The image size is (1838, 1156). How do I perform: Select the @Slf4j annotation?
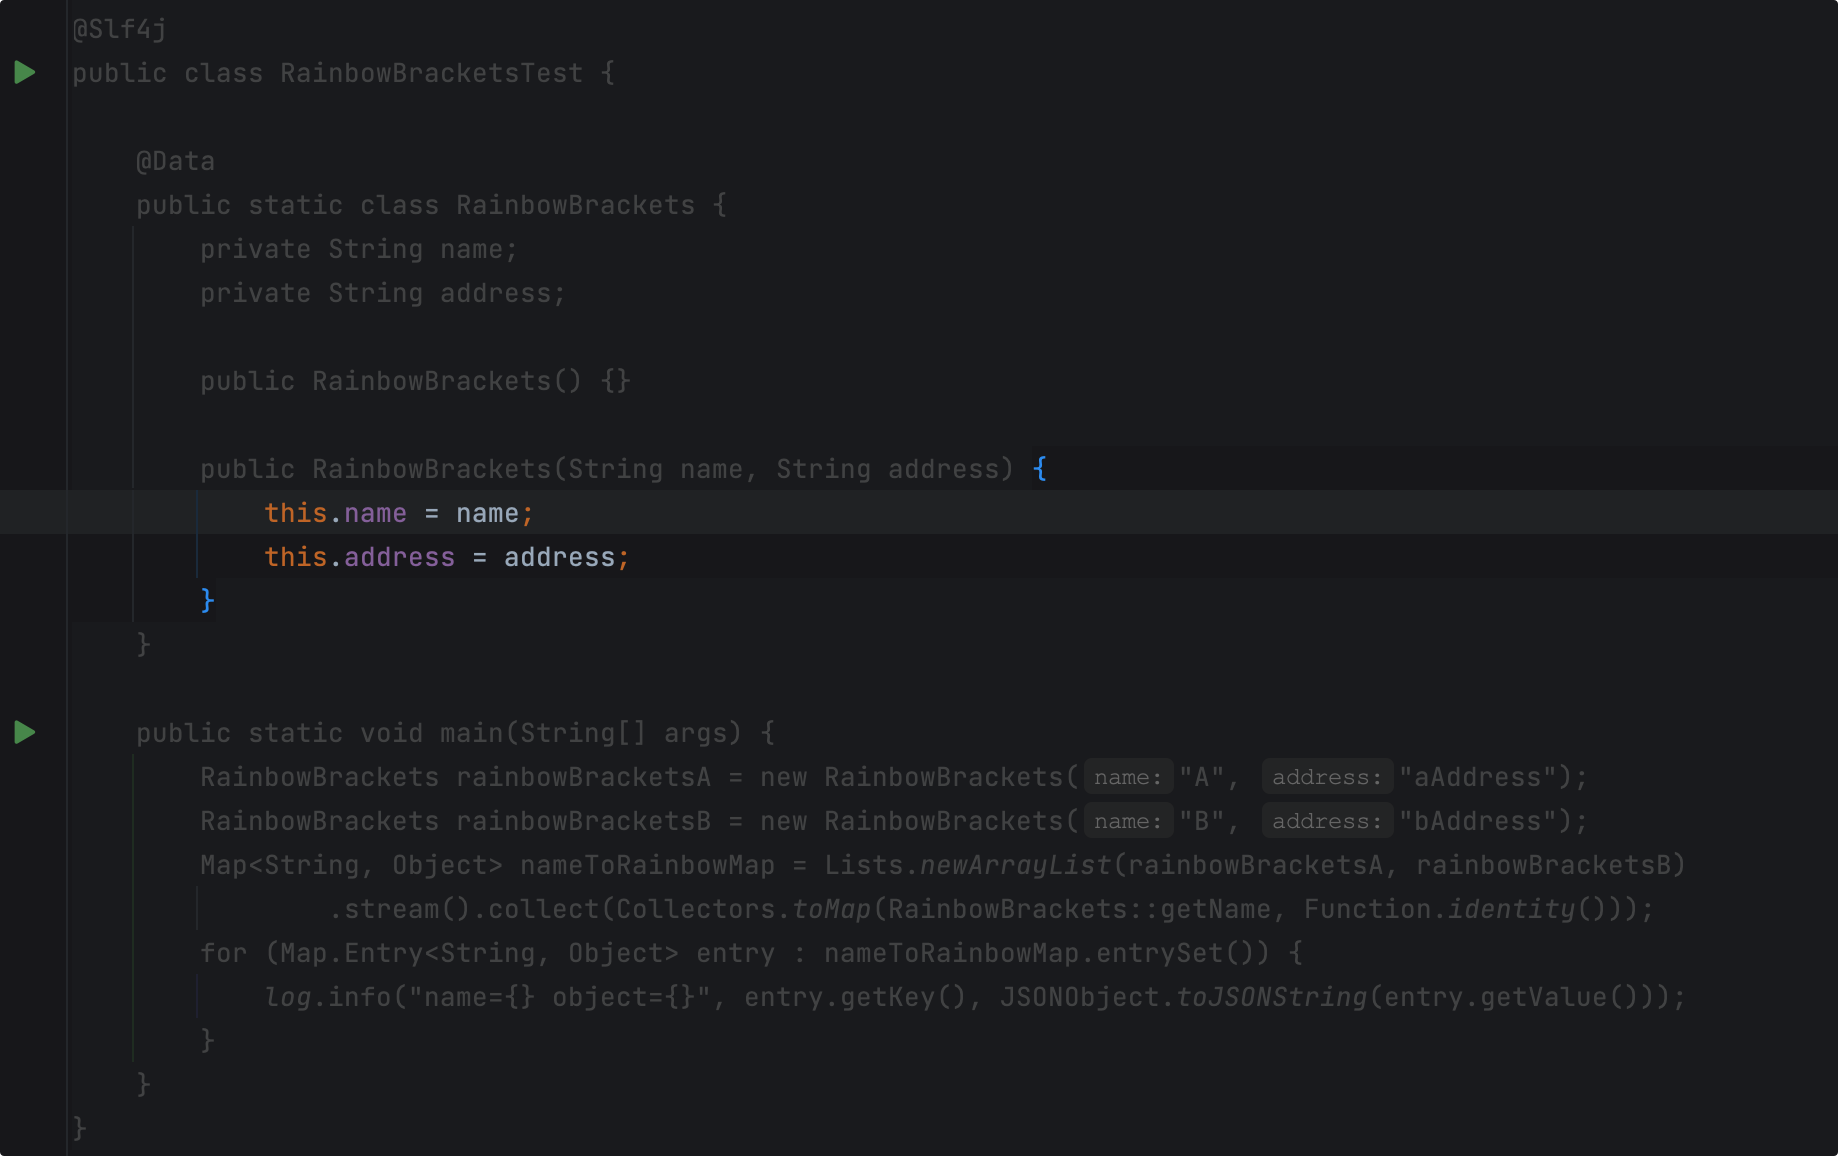tap(117, 29)
